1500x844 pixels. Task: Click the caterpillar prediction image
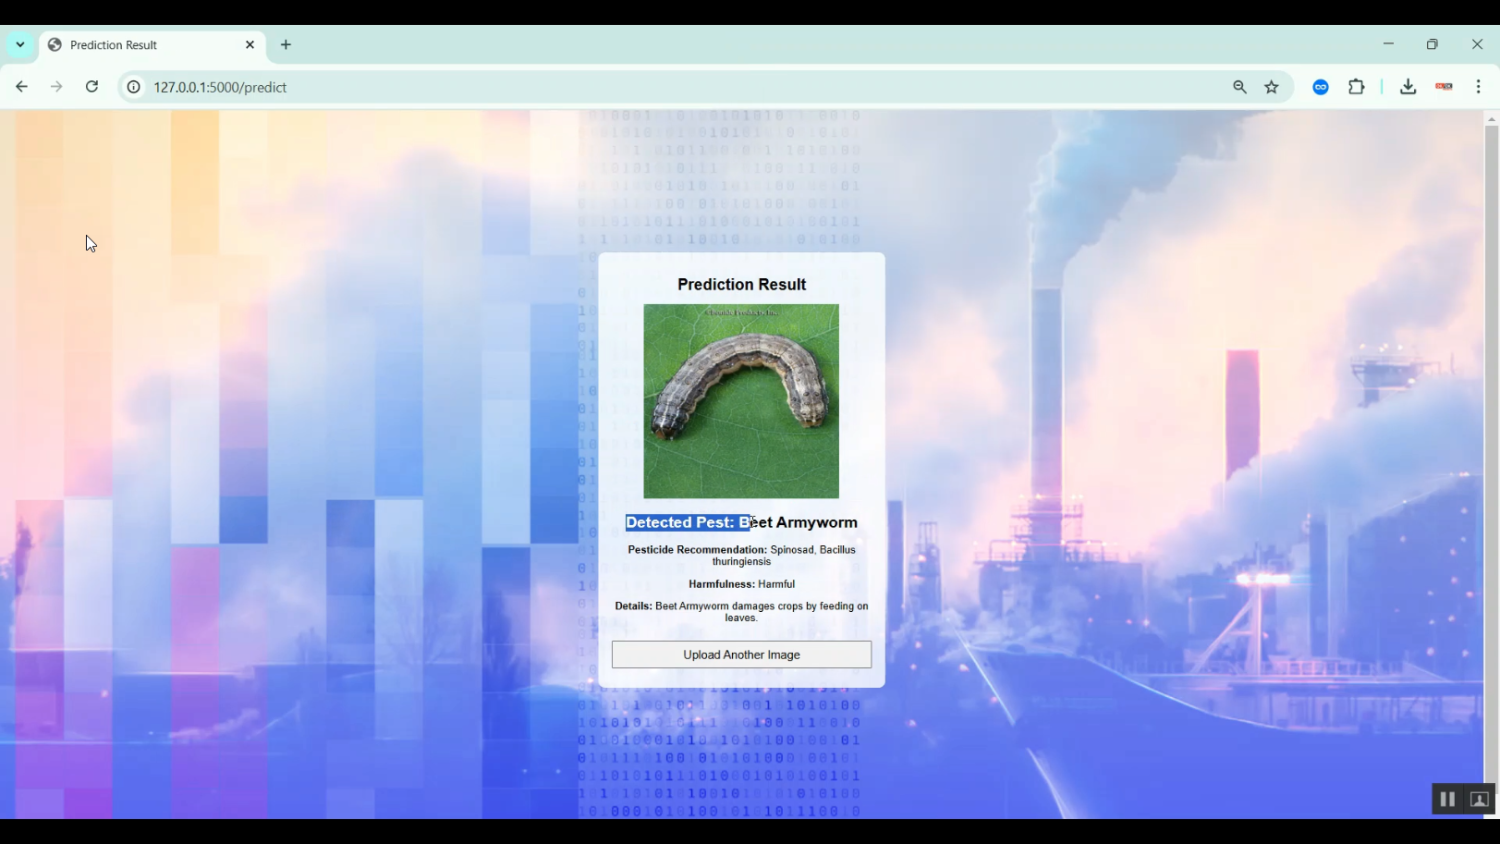(741, 401)
